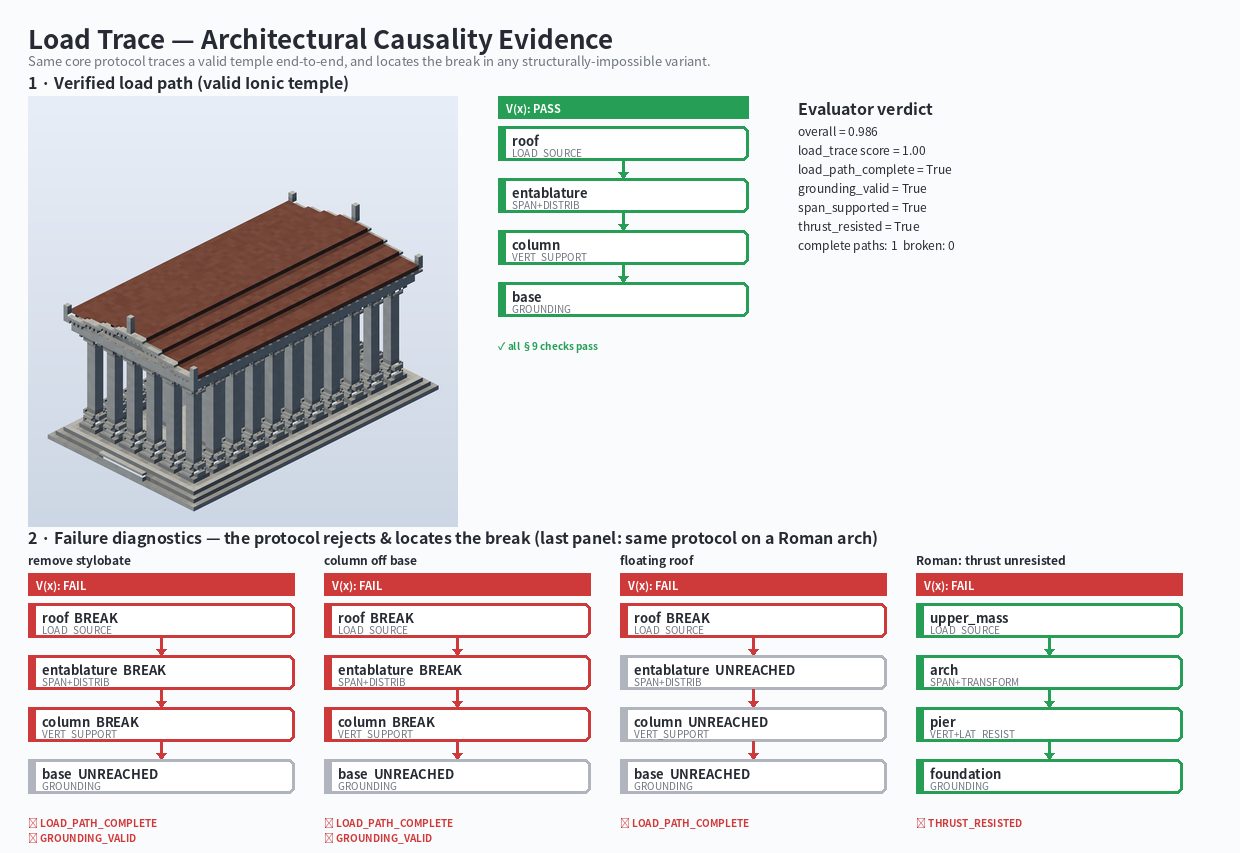Click 'thrust_resisted = True' line
1240x853 pixels.
tap(859, 227)
